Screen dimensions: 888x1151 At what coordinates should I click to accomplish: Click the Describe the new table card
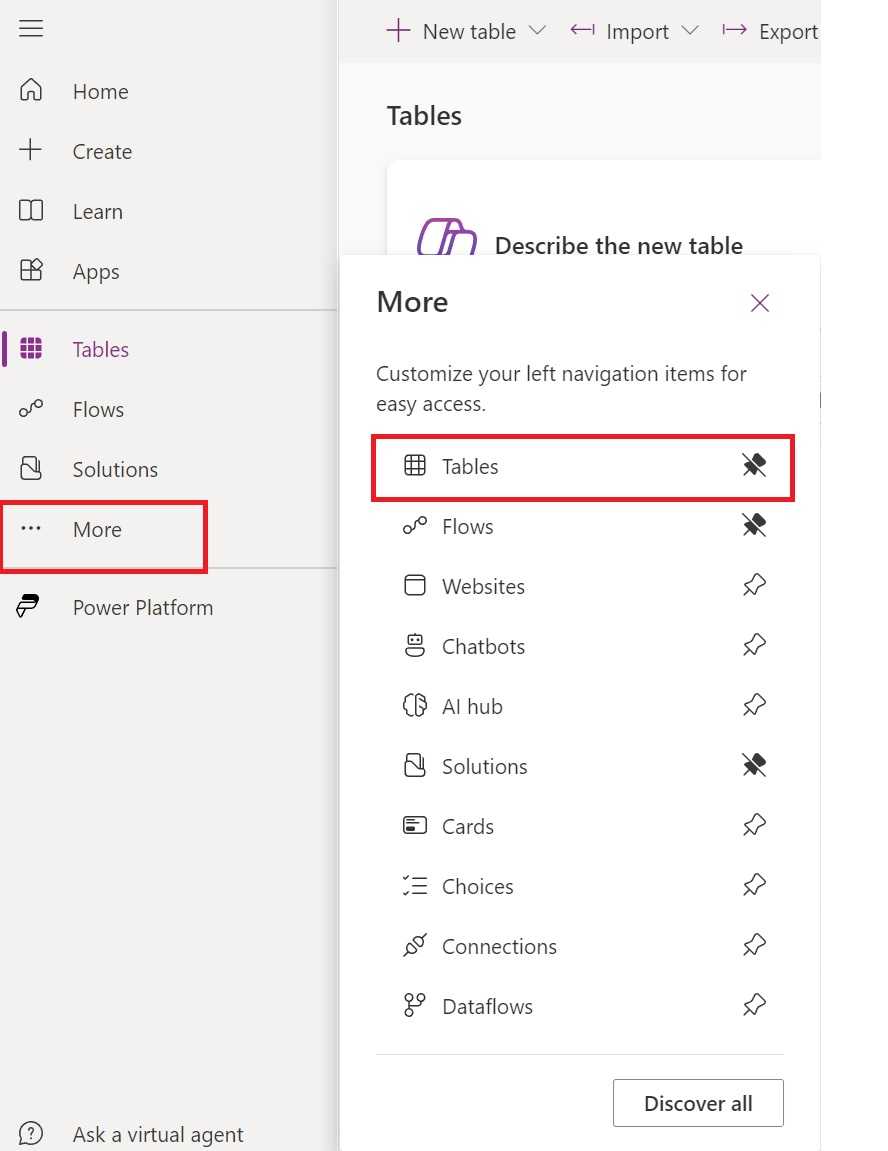603,209
